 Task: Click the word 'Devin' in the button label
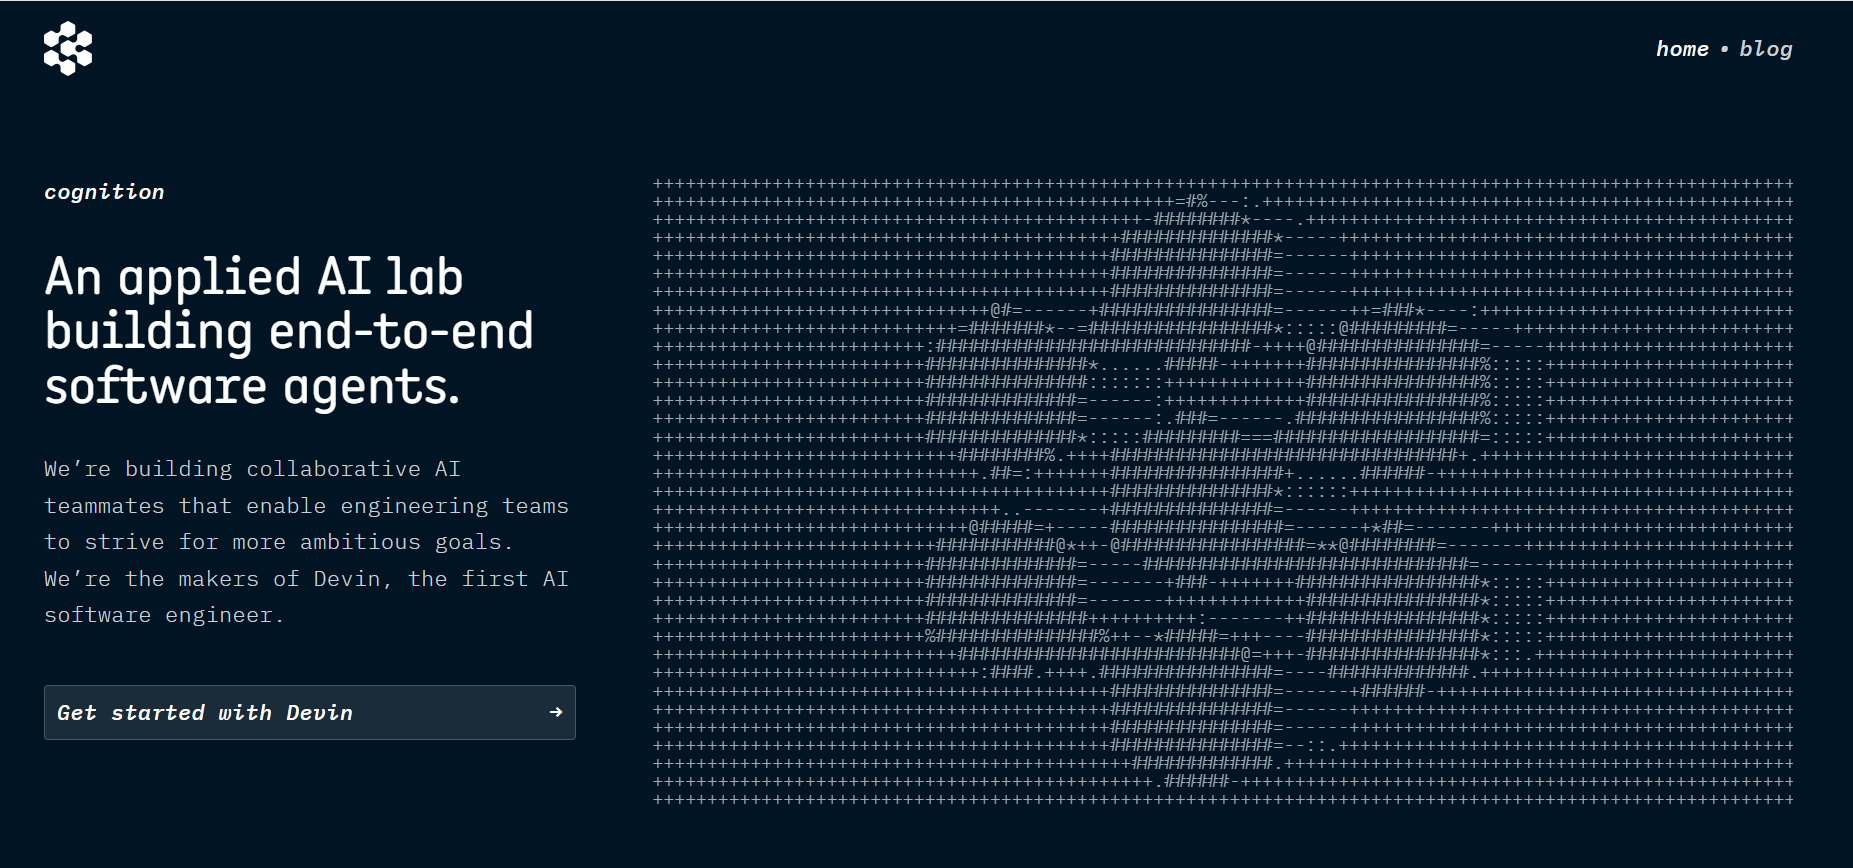319,713
